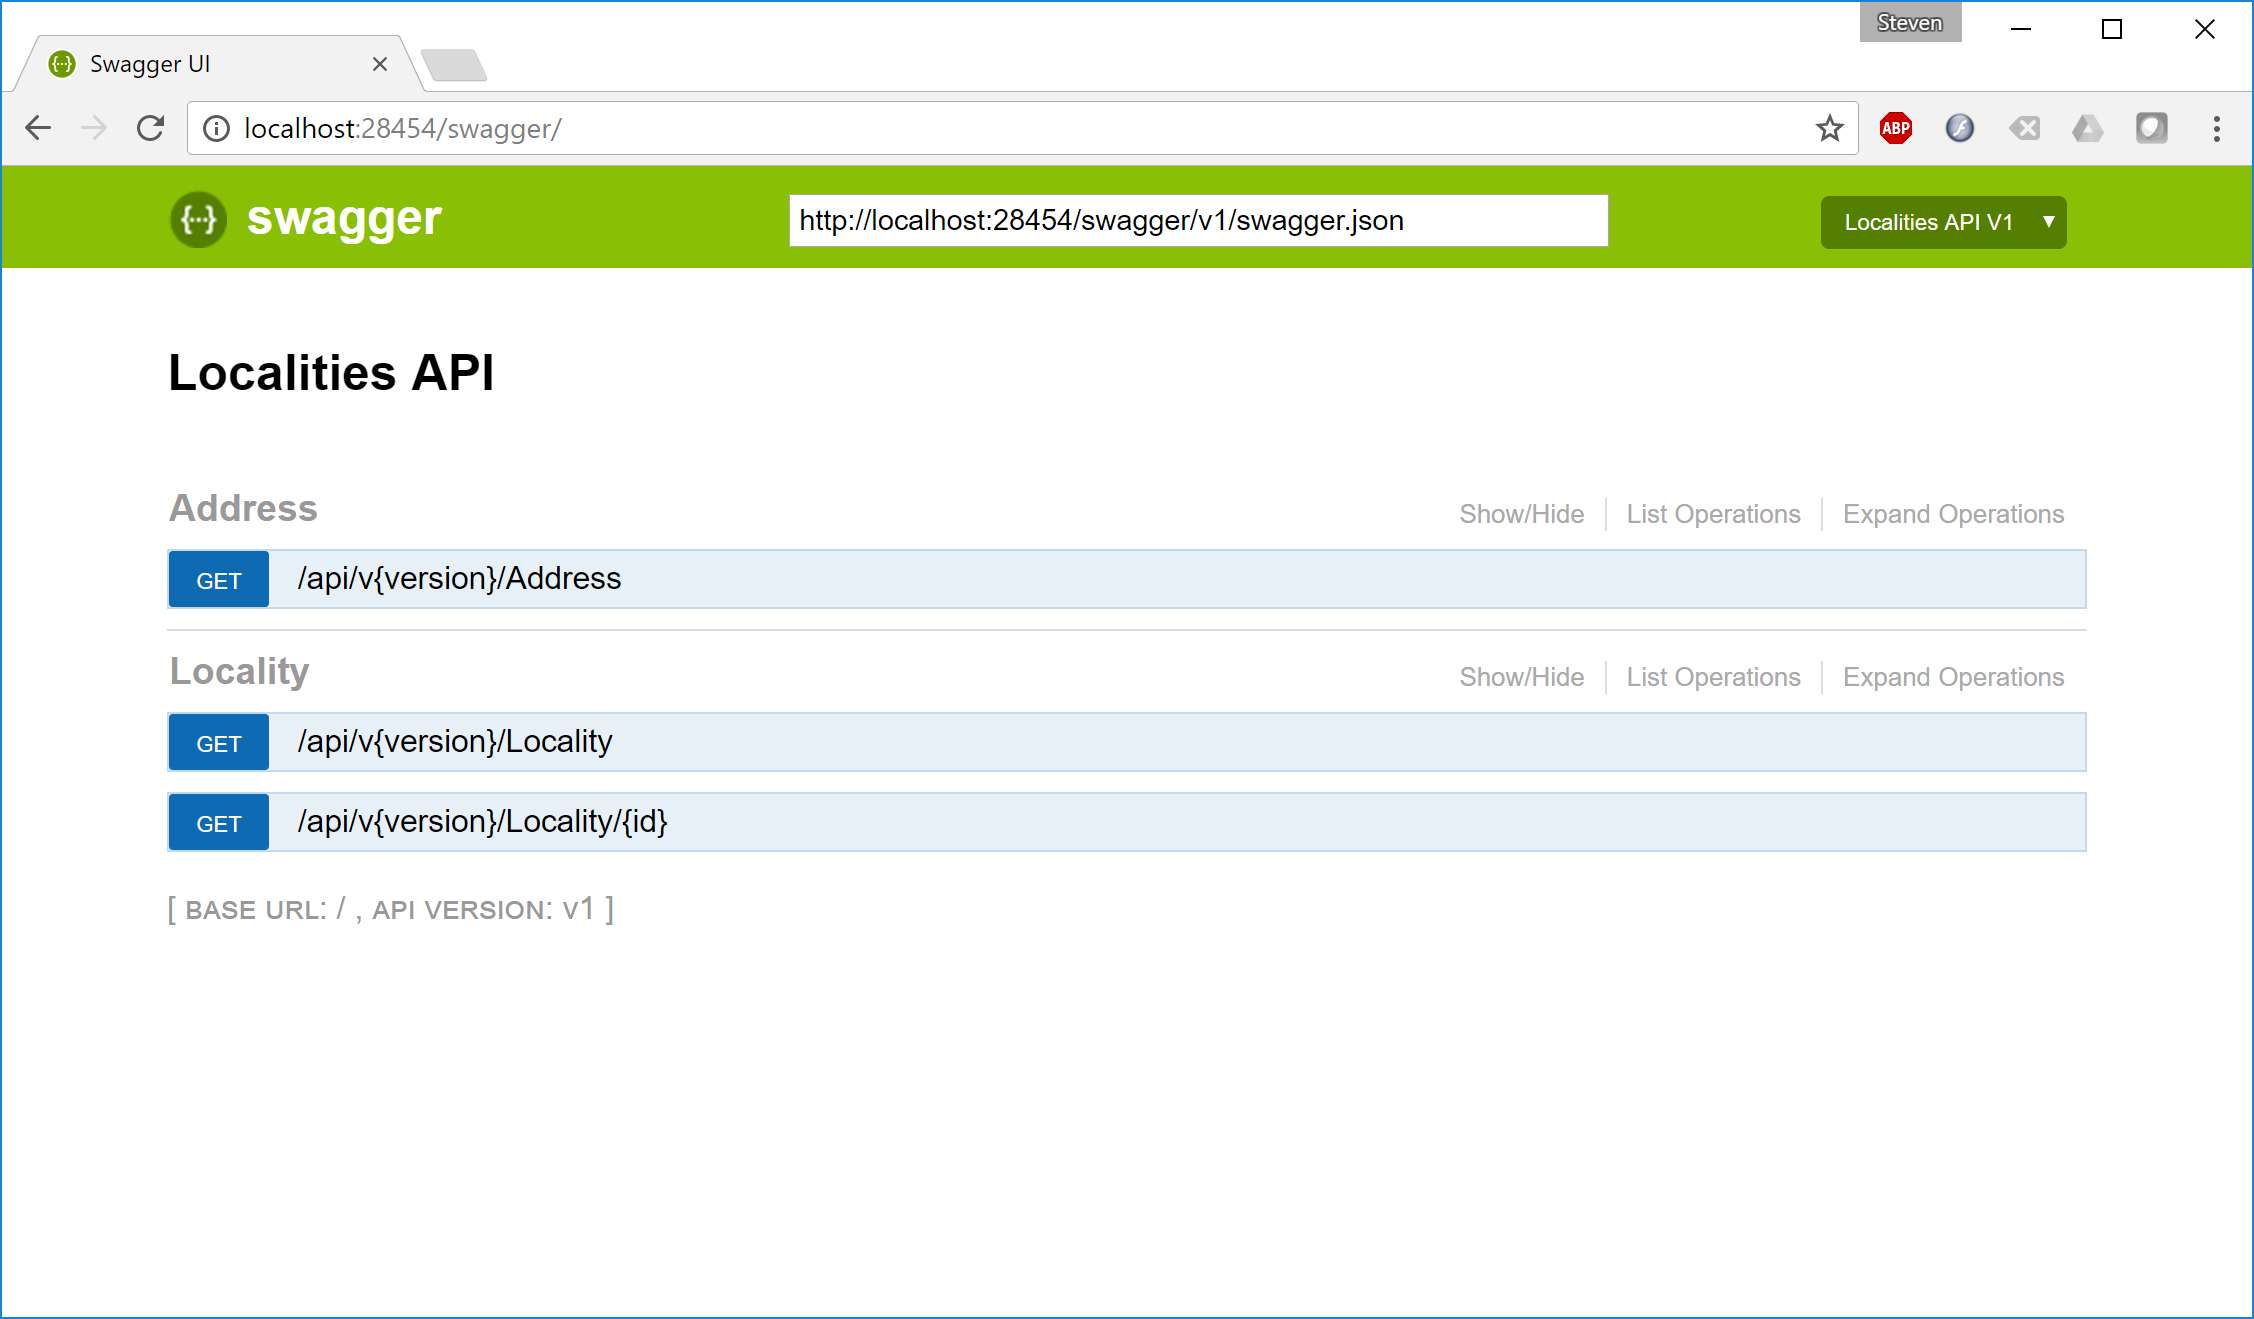This screenshot has width=2254, height=1319.
Task: Reload the page with refresh icon
Action: pos(151,128)
